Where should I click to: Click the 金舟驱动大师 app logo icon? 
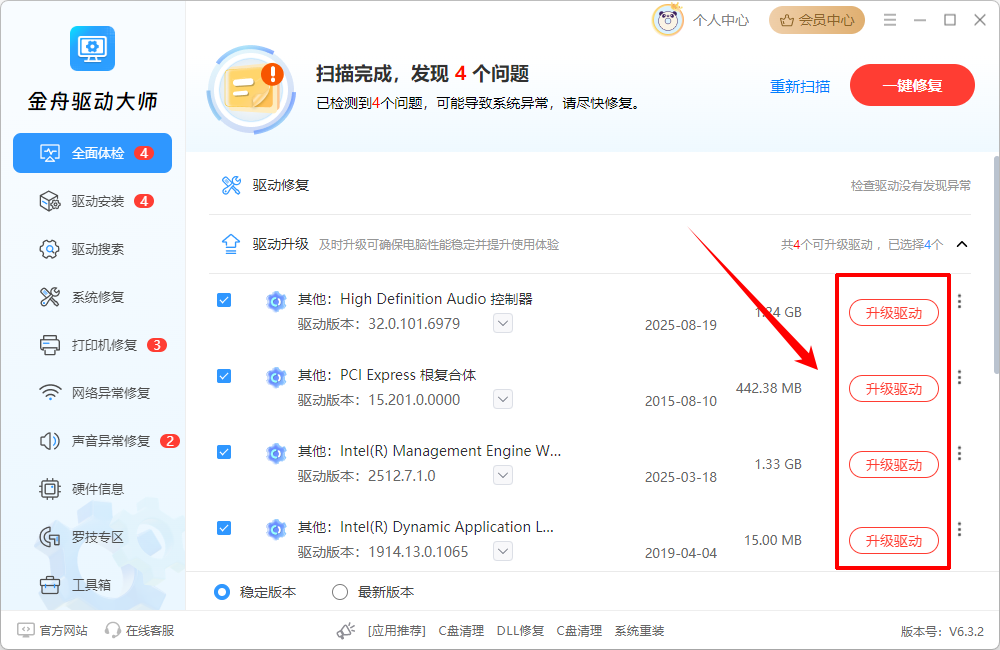92,48
